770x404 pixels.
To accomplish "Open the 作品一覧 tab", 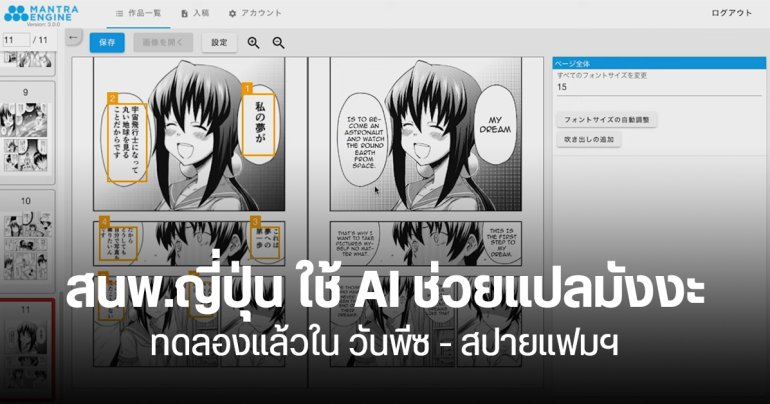I will coord(138,14).
